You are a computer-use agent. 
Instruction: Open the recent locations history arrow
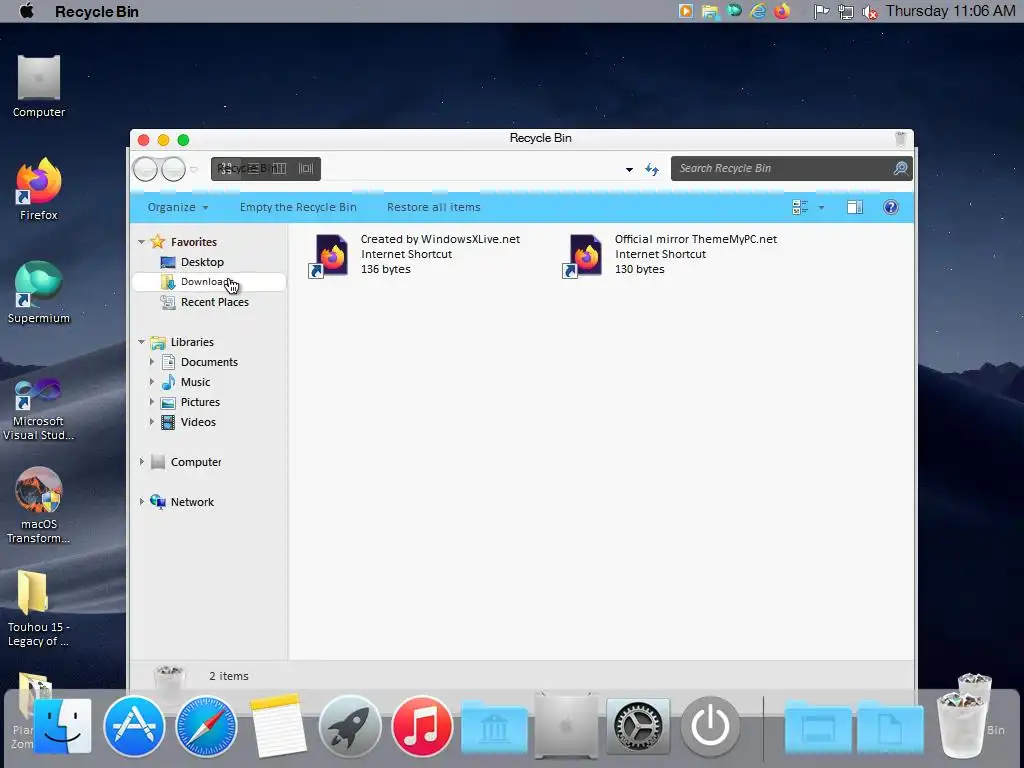click(x=194, y=169)
